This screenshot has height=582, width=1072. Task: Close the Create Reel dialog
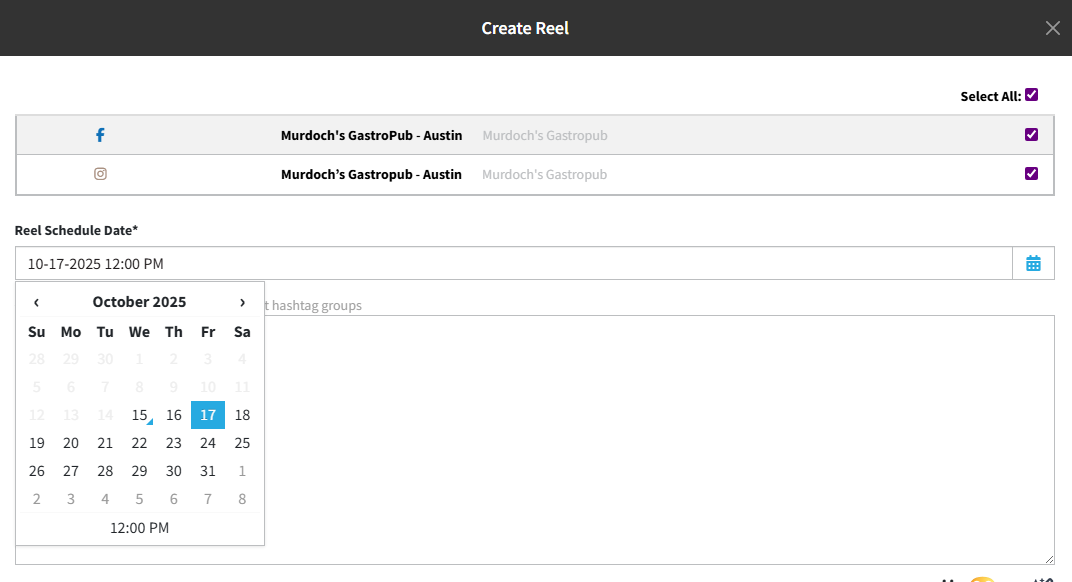[x=1052, y=28]
